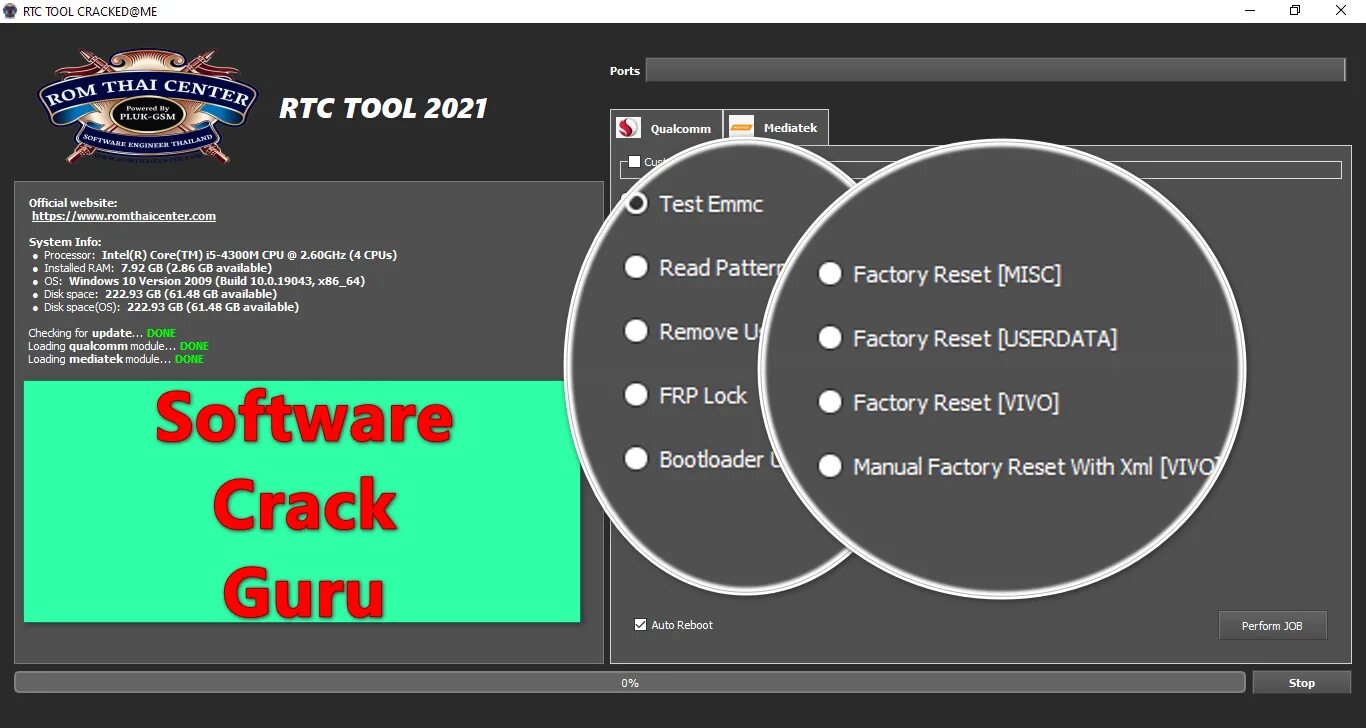Switch to the Qualcomm tab
Viewport: 1366px width, 728px height.
coord(666,128)
